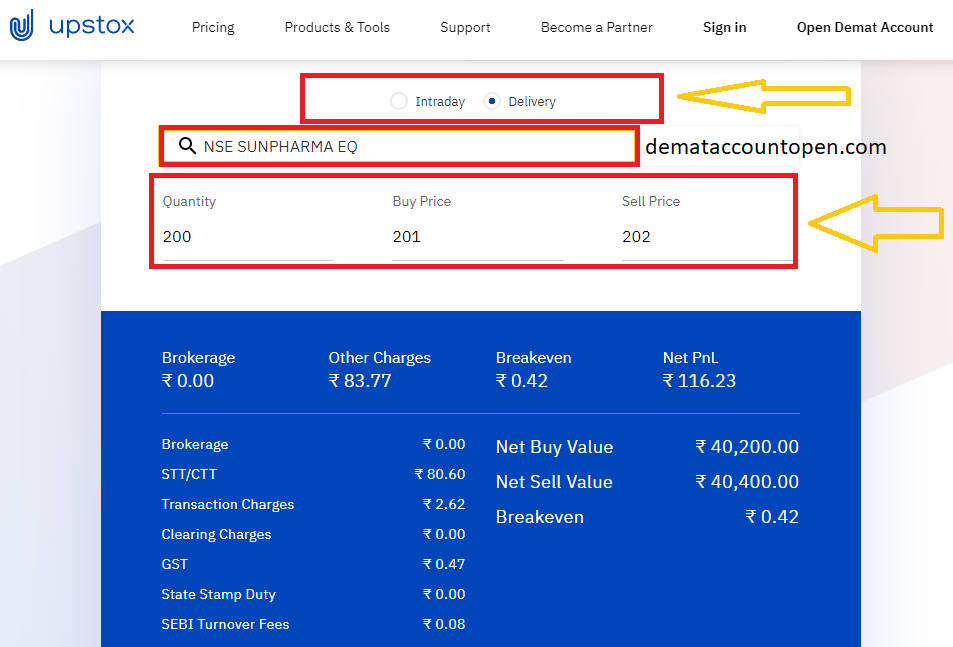Click the Net PnL value ₹ 116.23
This screenshot has height=647, width=953.
(x=699, y=381)
